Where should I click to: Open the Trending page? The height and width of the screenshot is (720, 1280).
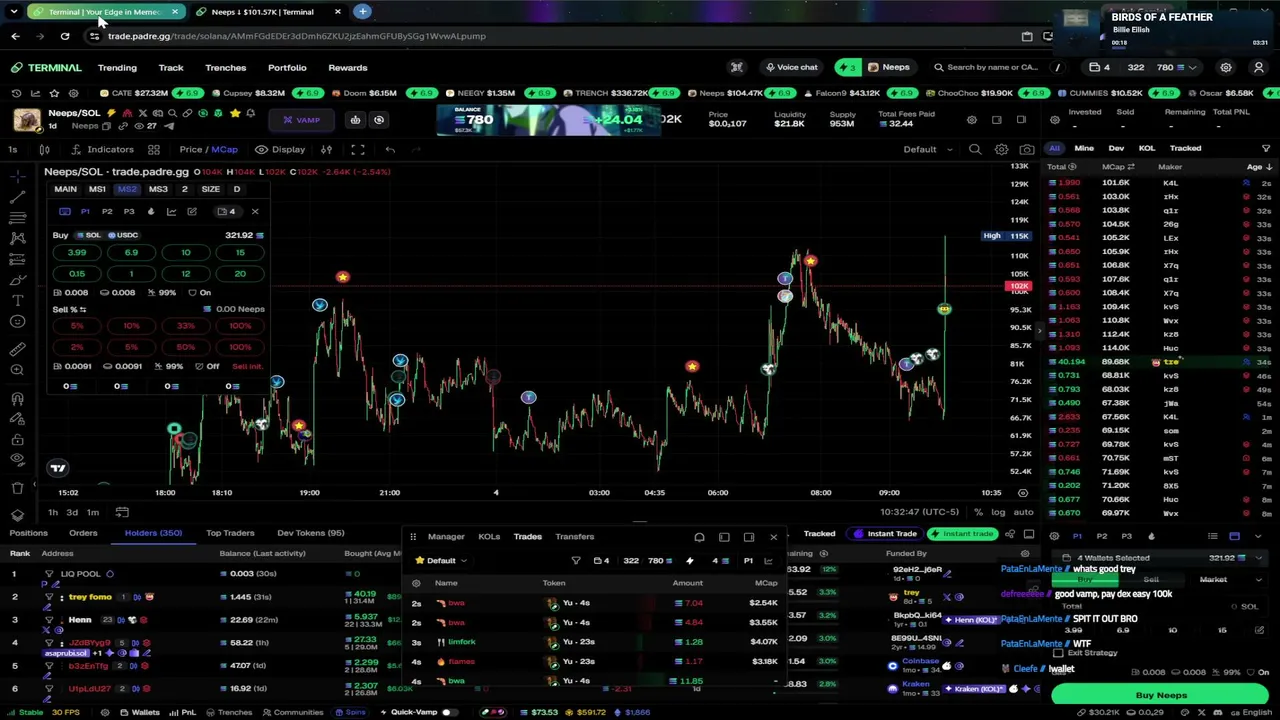(x=117, y=68)
